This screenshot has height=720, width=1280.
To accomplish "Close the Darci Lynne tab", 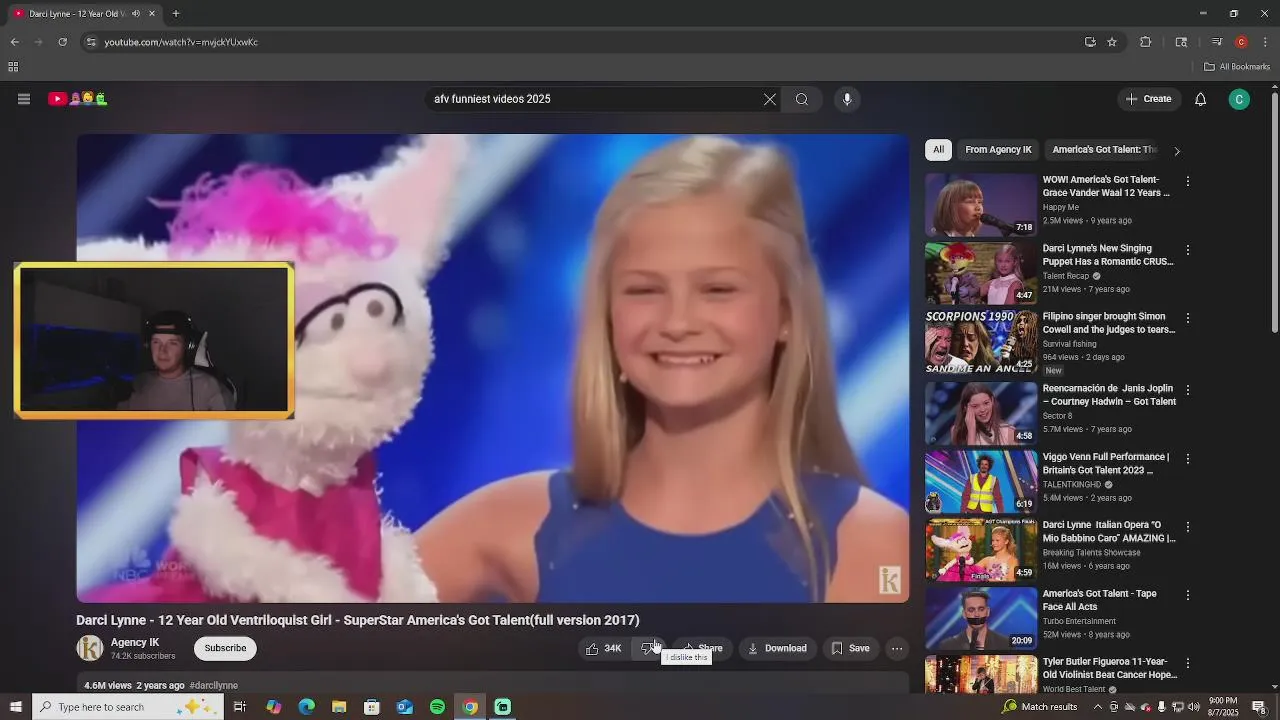I will point(152,14).
